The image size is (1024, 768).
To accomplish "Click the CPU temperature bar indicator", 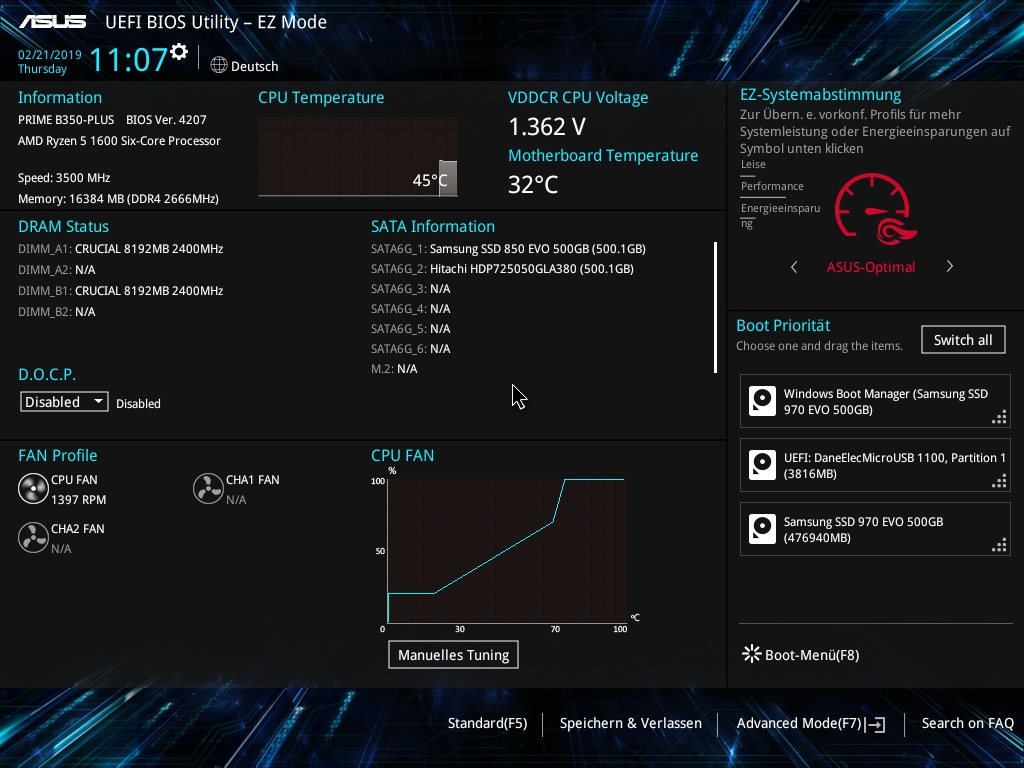I will [x=448, y=177].
